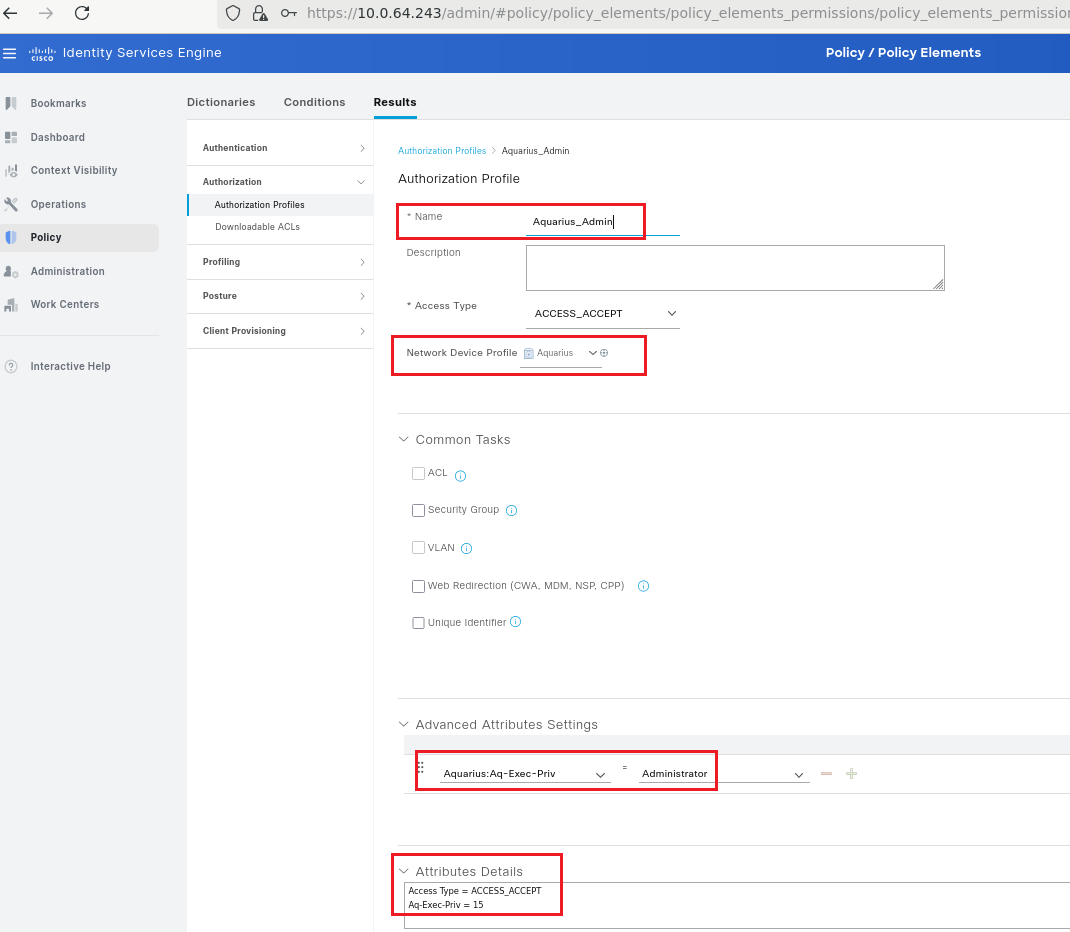The height and width of the screenshot is (932, 1070).
Task: Open the Aquarius:Aq-Exec-Priv attribute dropdown
Action: (x=523, y=774)
